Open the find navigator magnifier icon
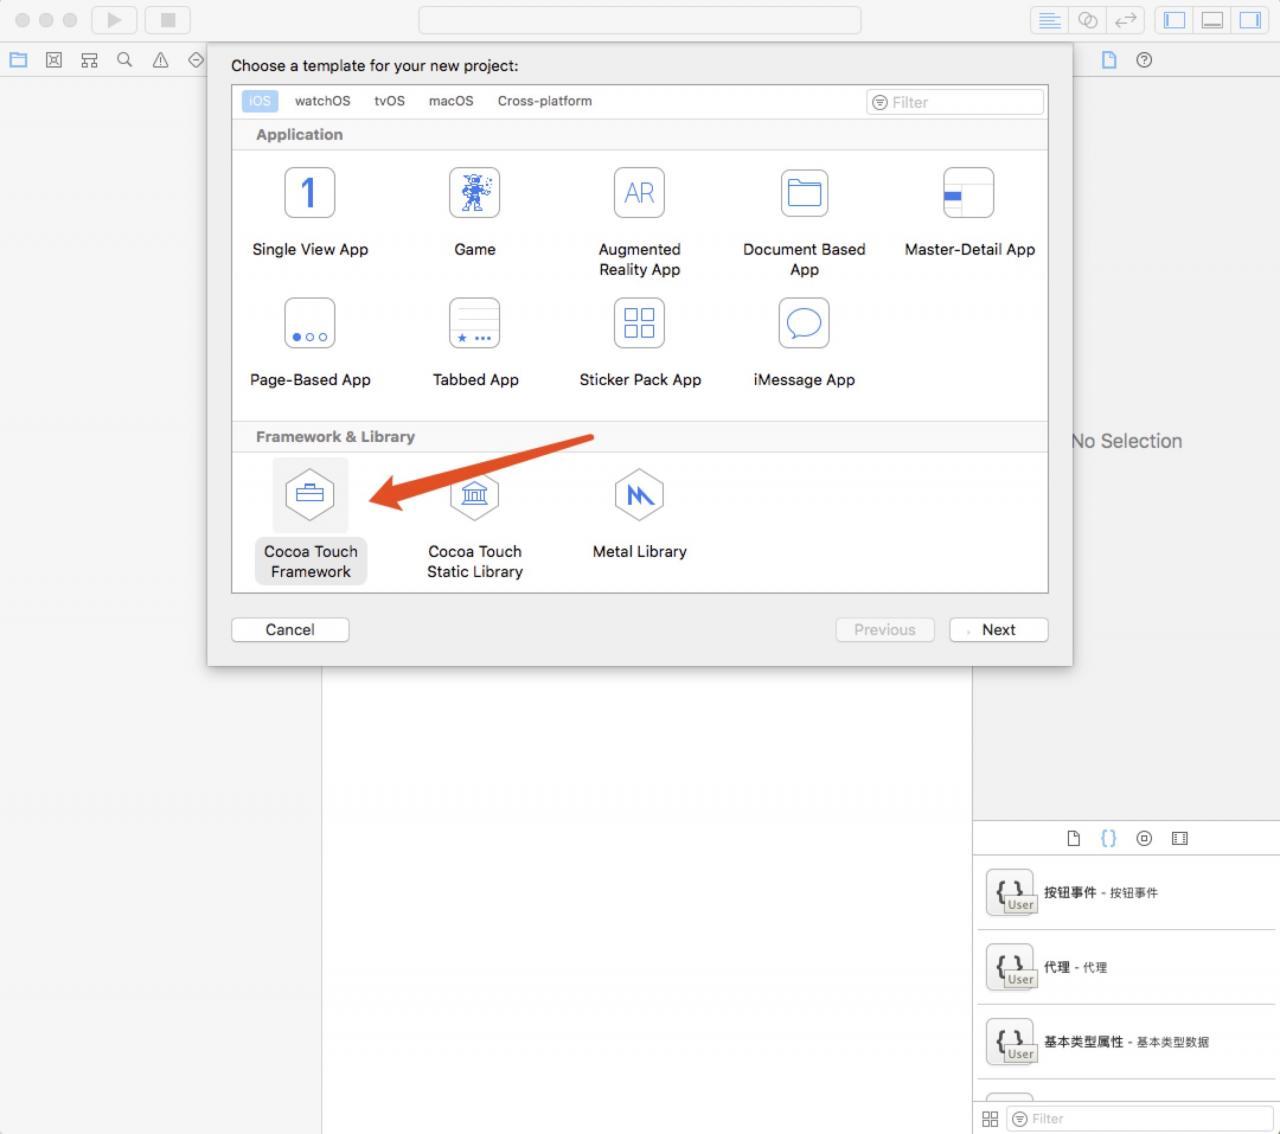 124,60
